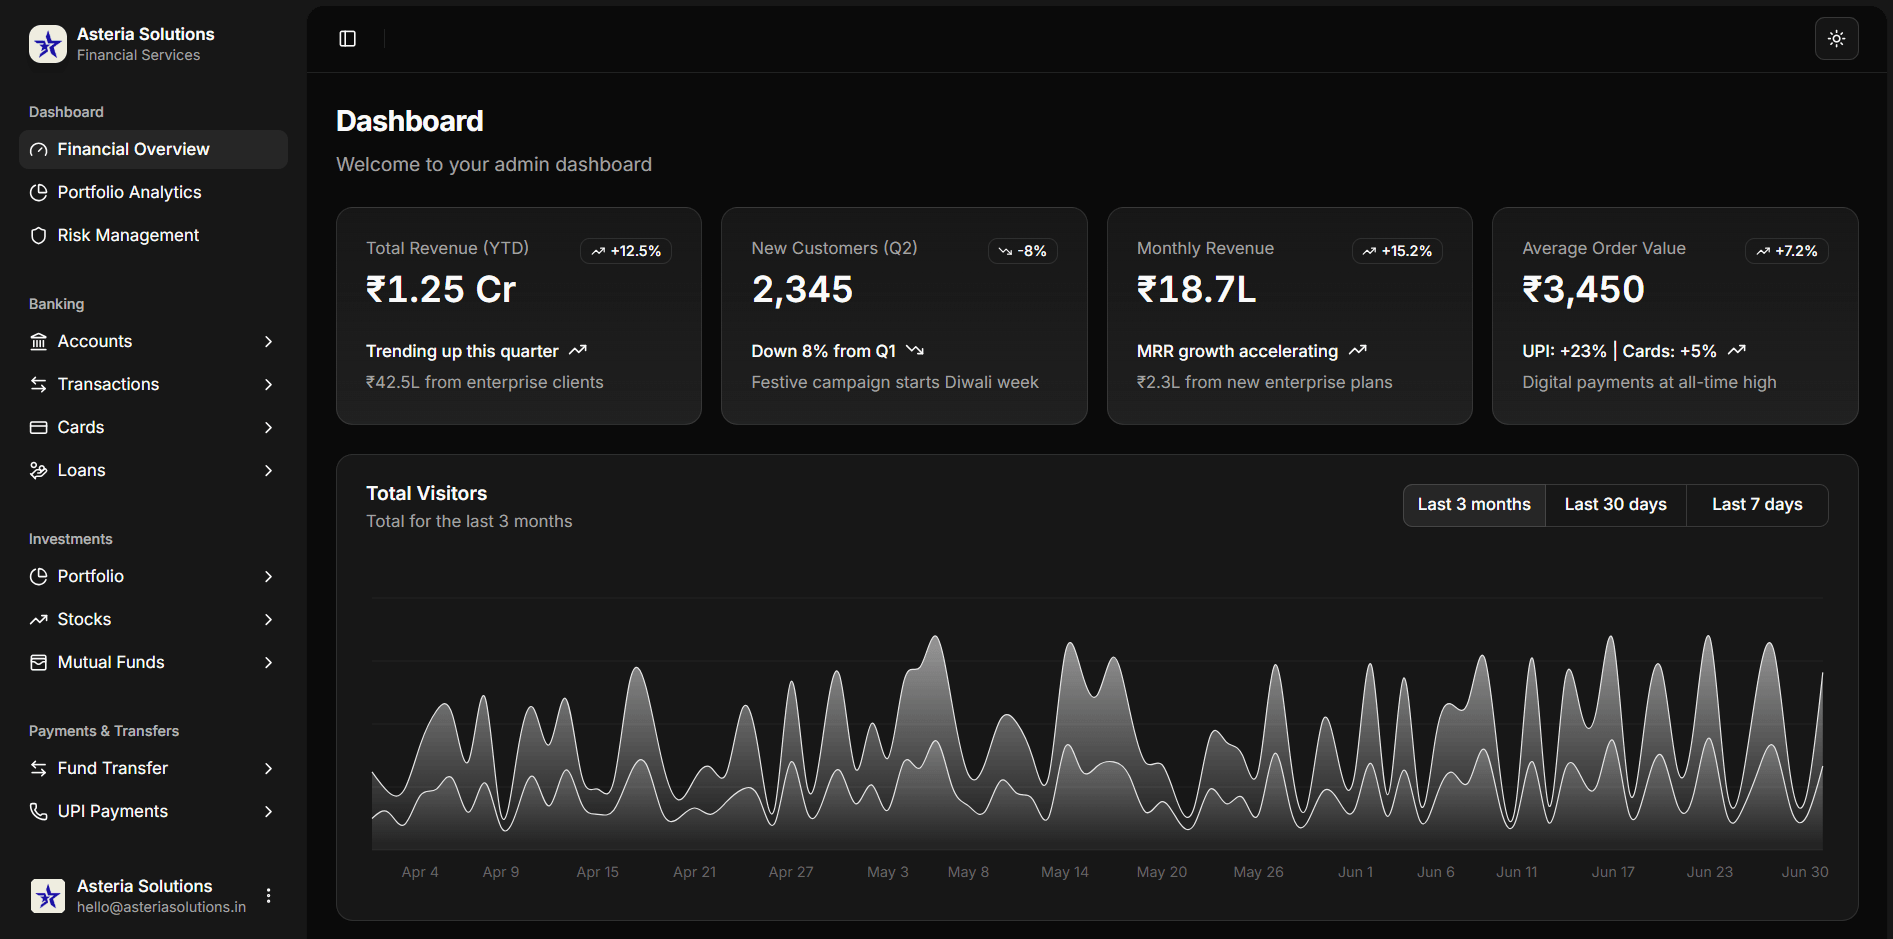1893x939 pixels.
Task: Switch theme with the sun icon
Action: [x=1837, y=39]
